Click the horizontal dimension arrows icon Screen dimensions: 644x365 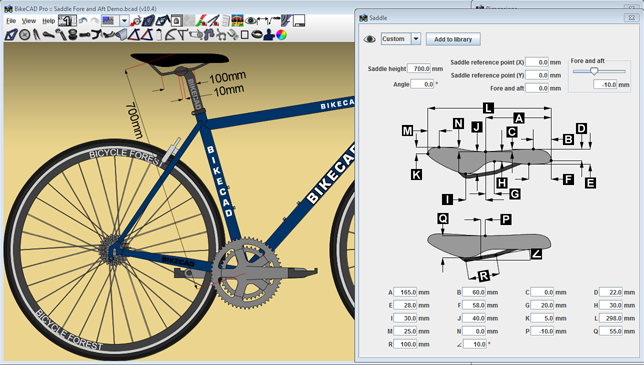click(x=262, y=19)
